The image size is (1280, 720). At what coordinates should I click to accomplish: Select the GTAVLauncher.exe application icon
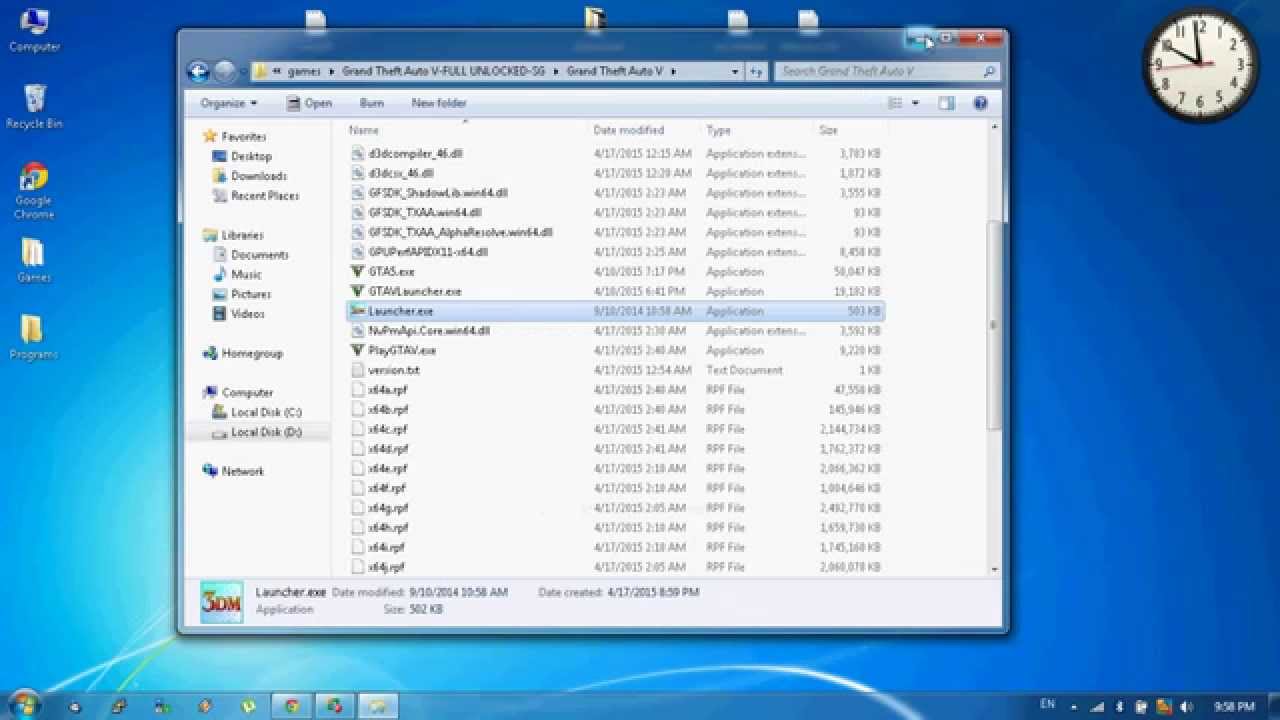click(x=358, y=291)
